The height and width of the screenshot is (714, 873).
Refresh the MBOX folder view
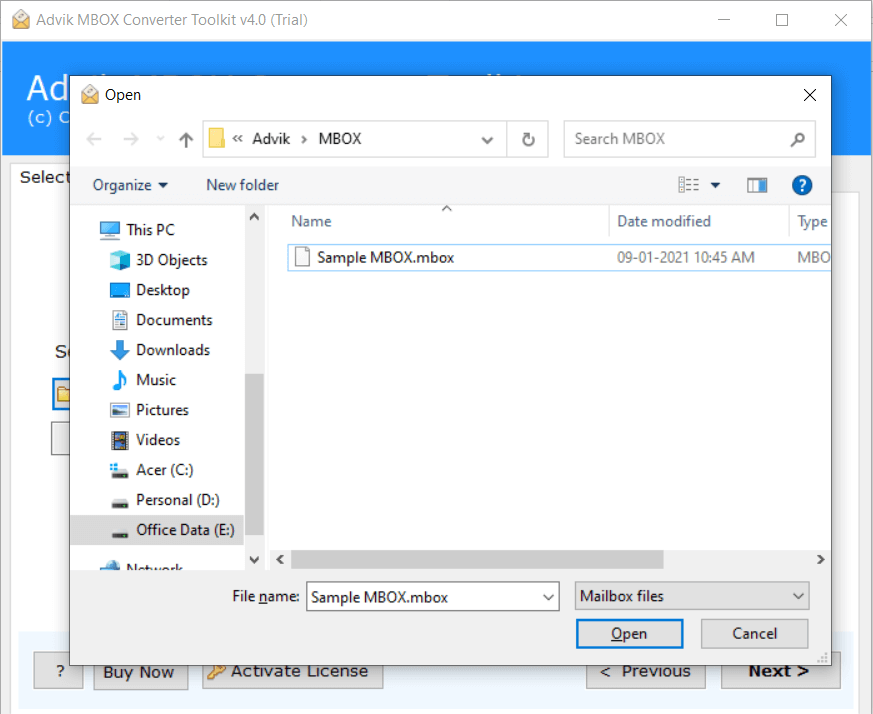528,139
